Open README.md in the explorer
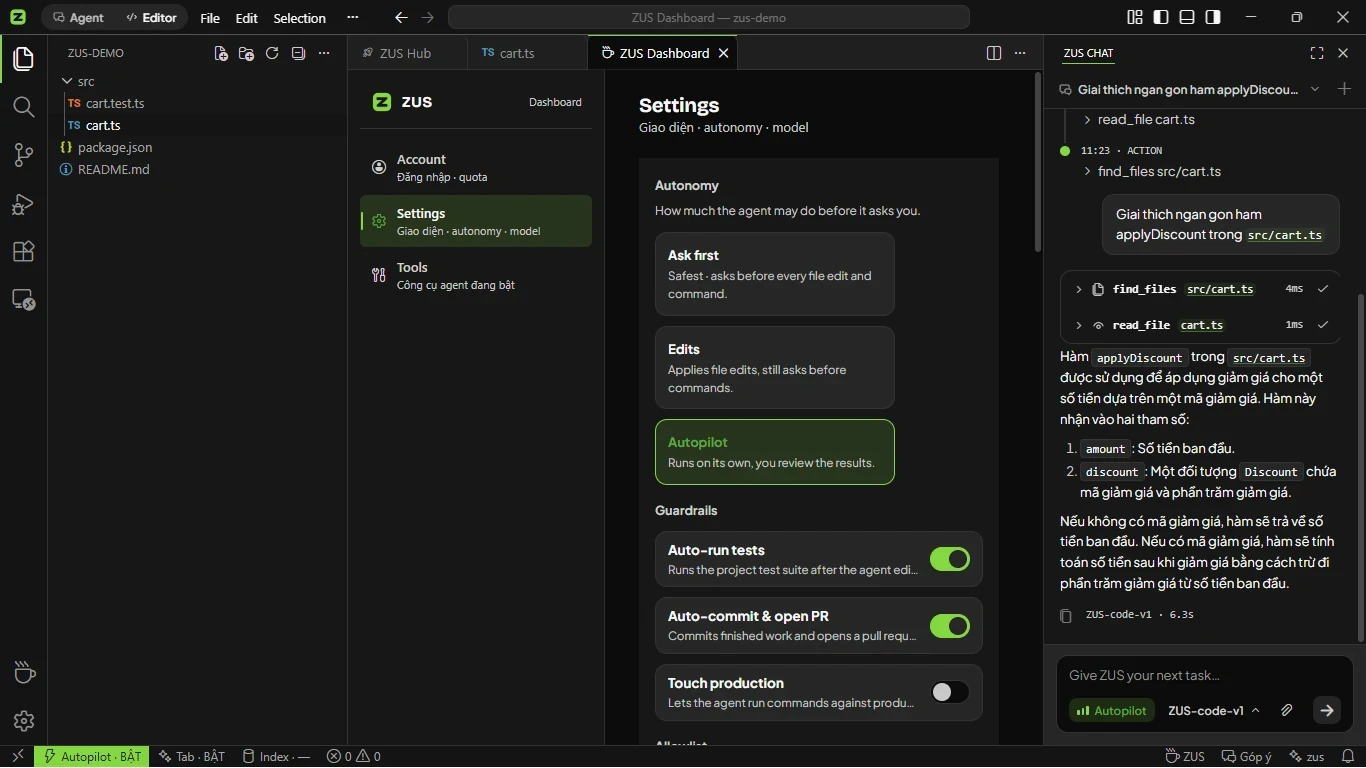The height and width of the screenshot is (768, 1366). pos(113,169)
